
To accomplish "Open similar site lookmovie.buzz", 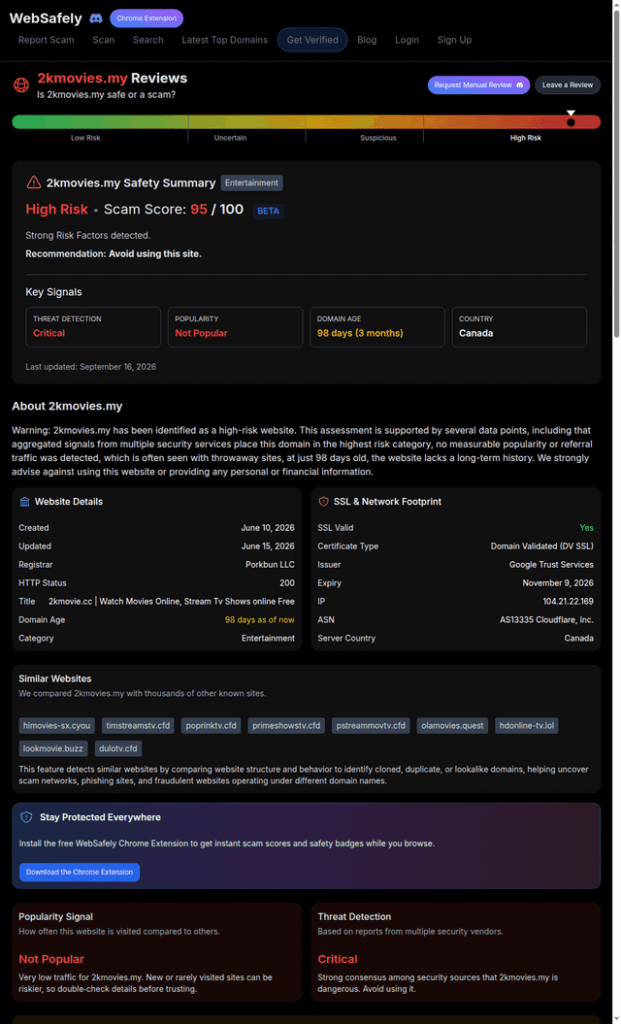I will point(54,748).
